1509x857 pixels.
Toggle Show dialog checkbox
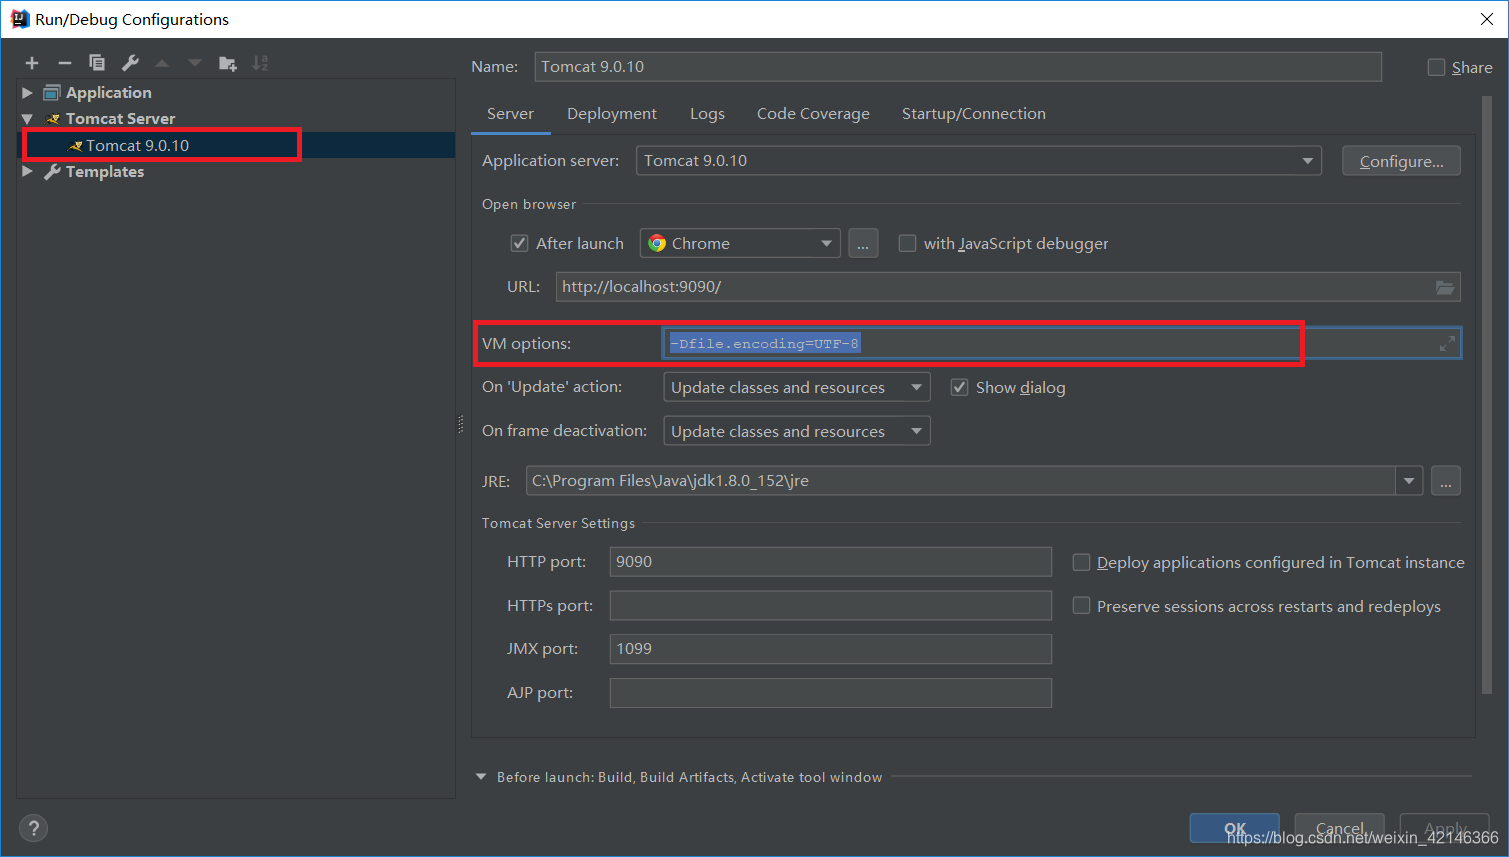coord(959,387)
